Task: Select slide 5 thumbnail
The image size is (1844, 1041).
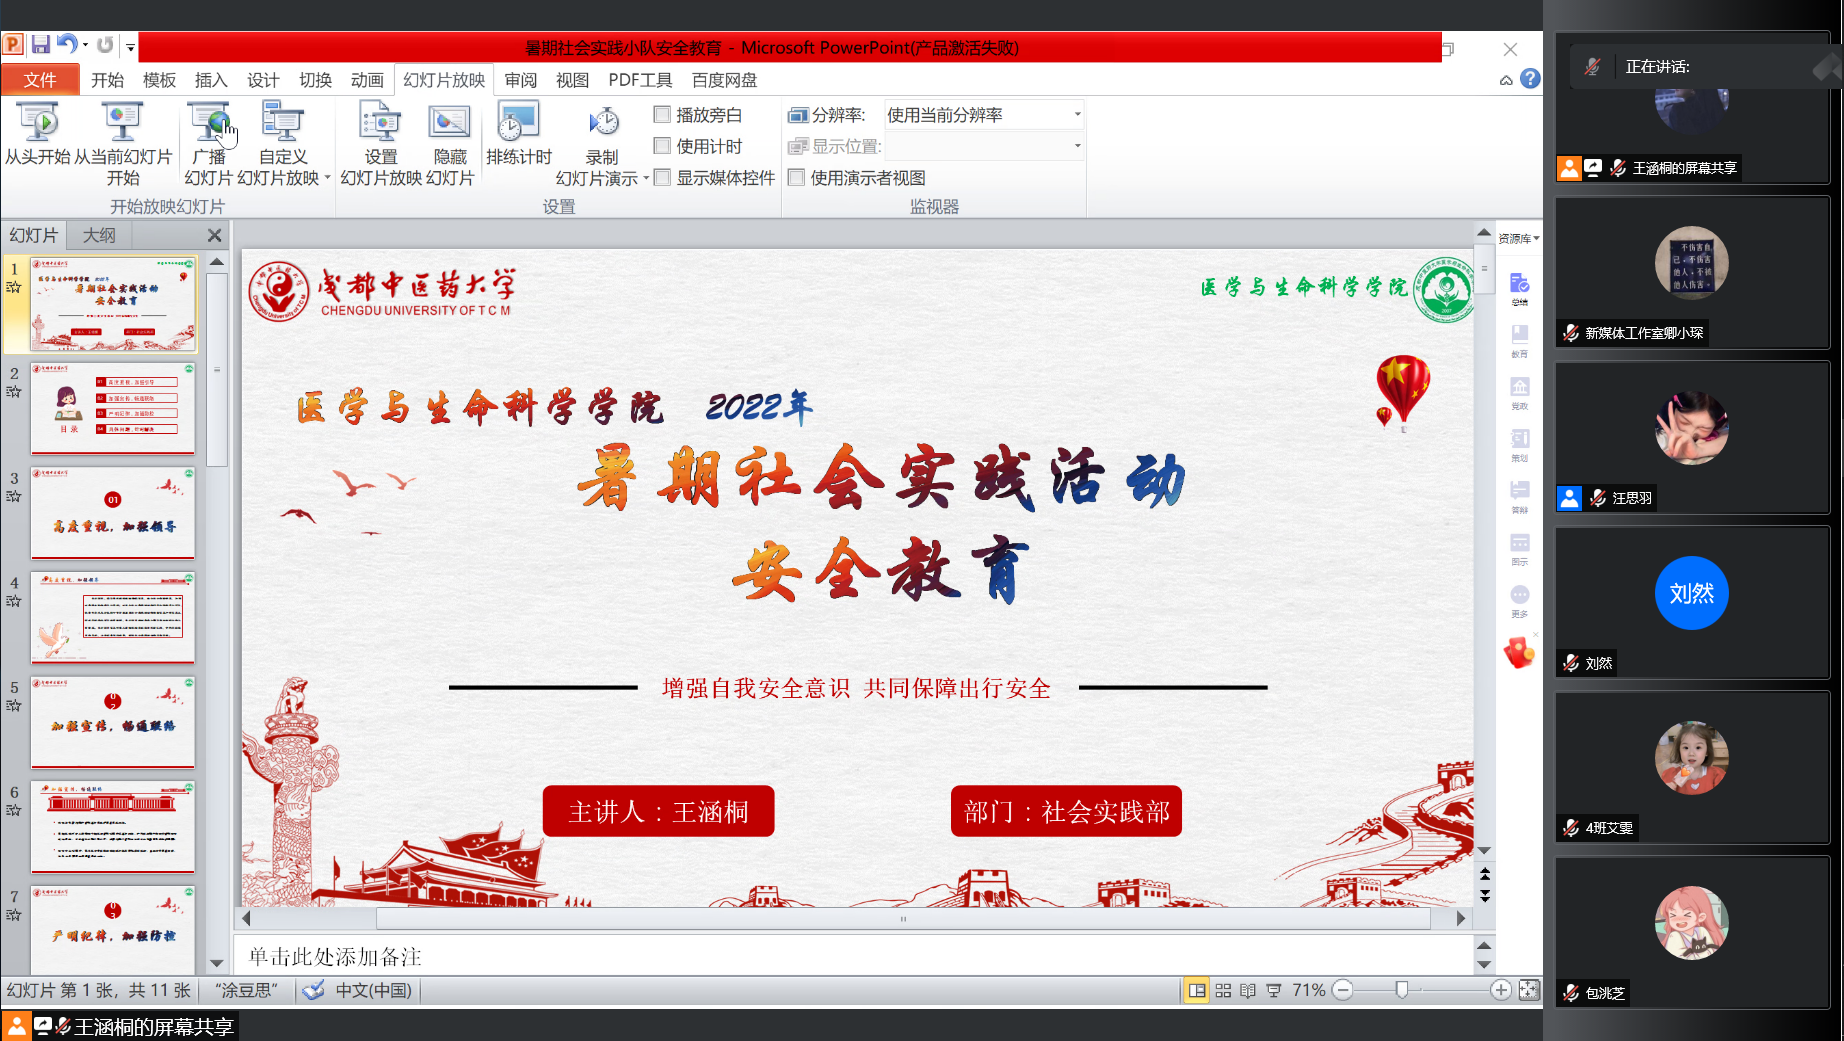Action: [x=113, y=722]
